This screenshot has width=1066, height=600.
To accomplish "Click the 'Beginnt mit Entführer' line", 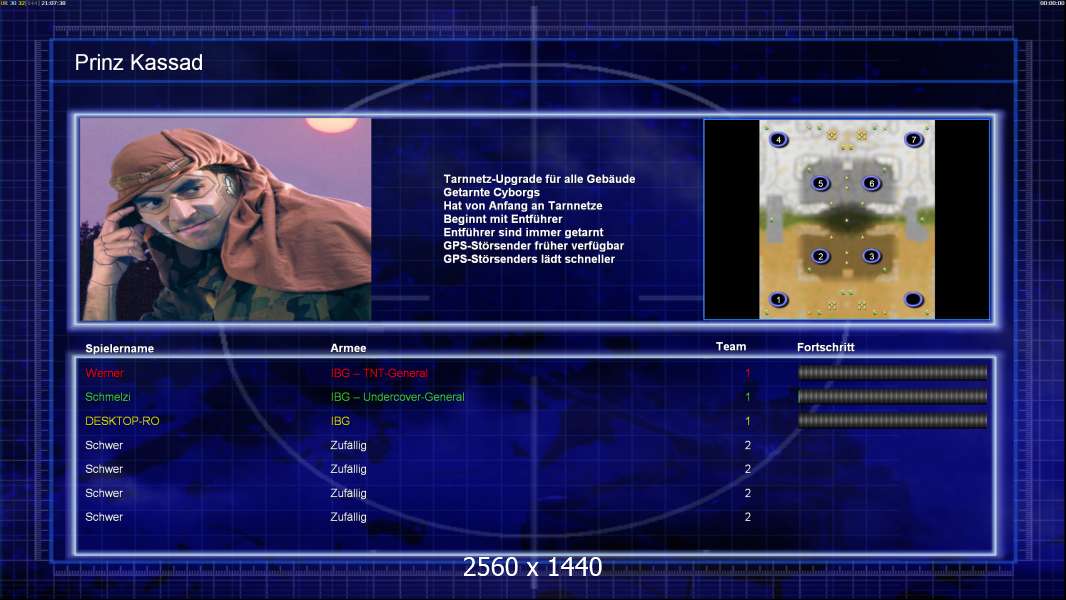I will pyautogui.click(x=503, y=219).
